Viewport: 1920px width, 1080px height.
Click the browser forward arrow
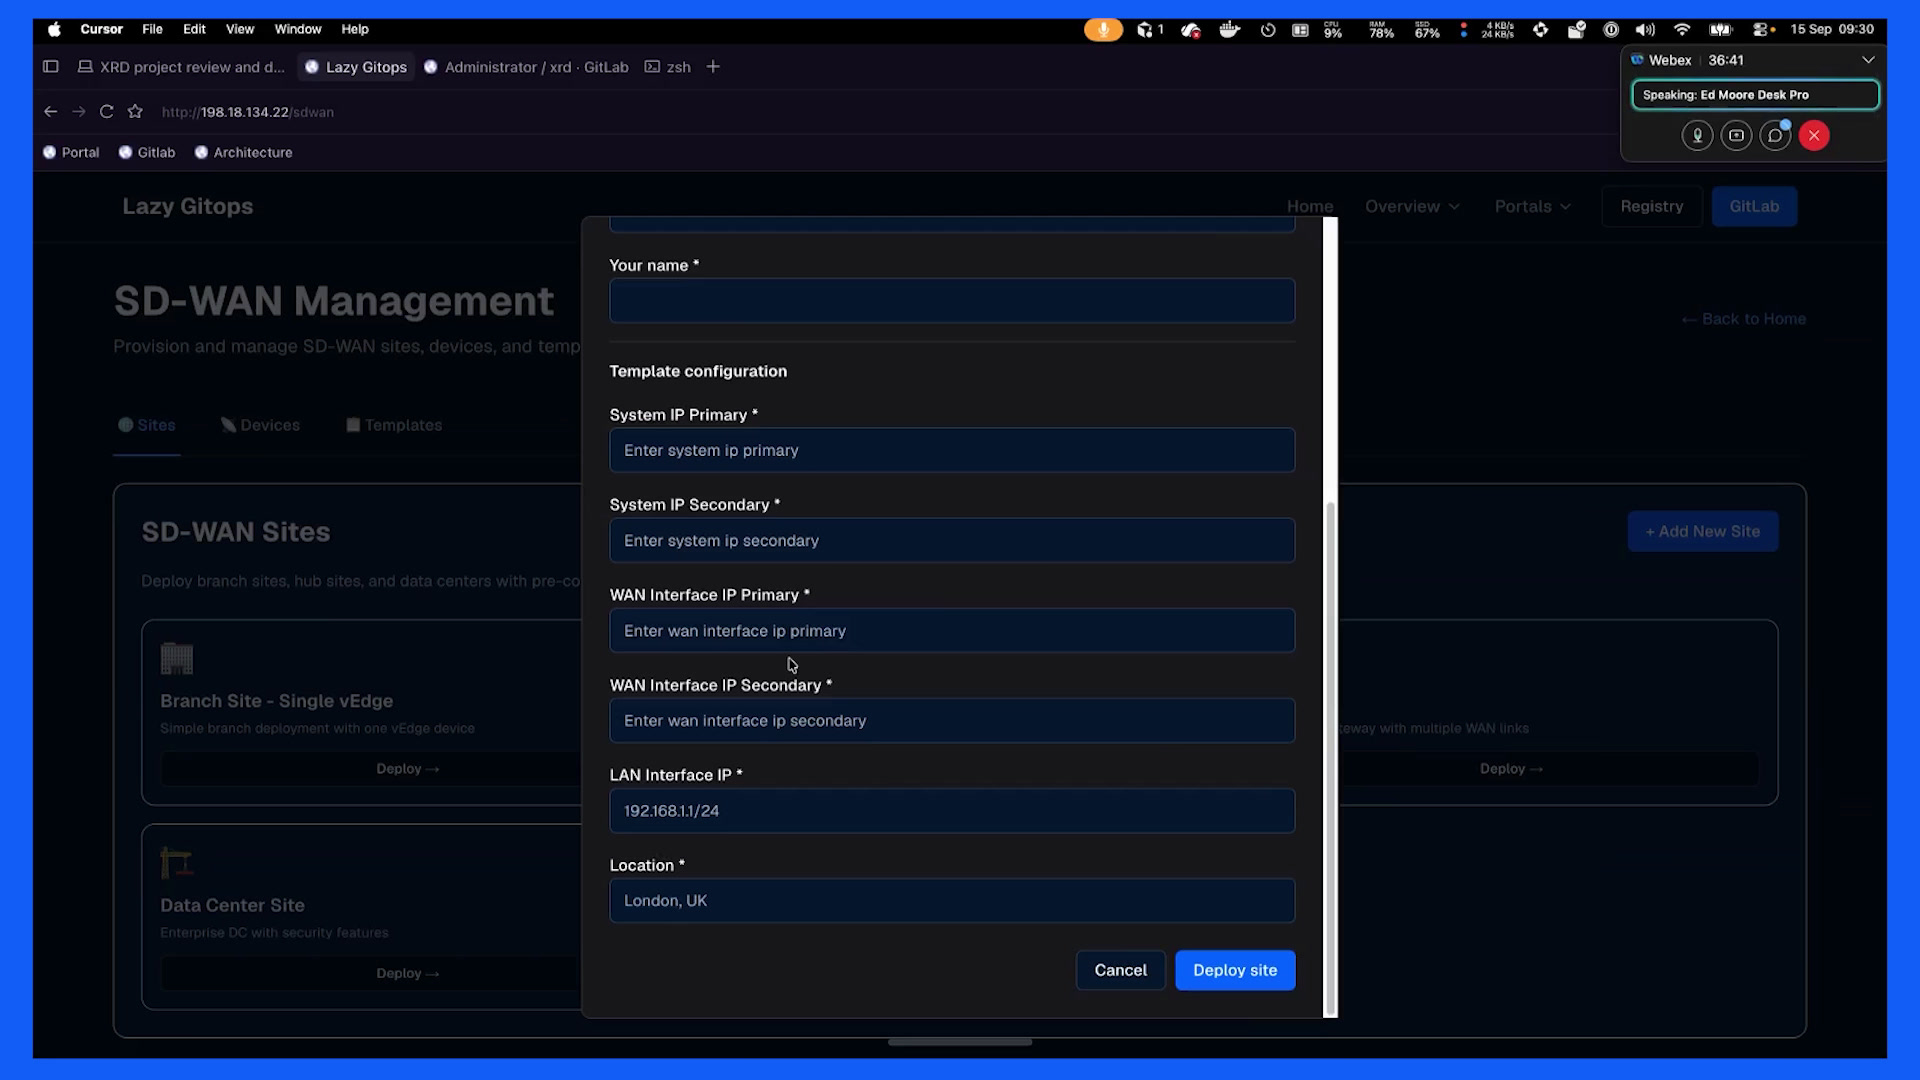pyautogui.click(x=78, y=112)
